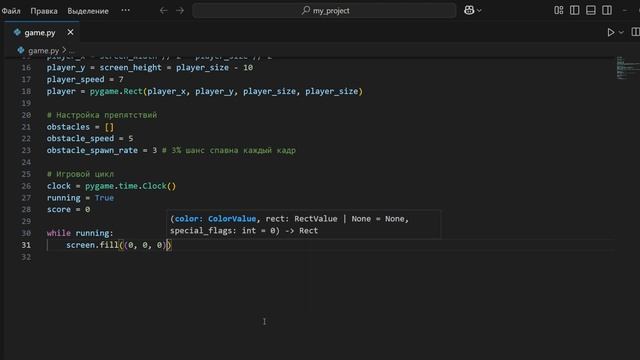Click 'running = True' on line 27

click(80, 198)
